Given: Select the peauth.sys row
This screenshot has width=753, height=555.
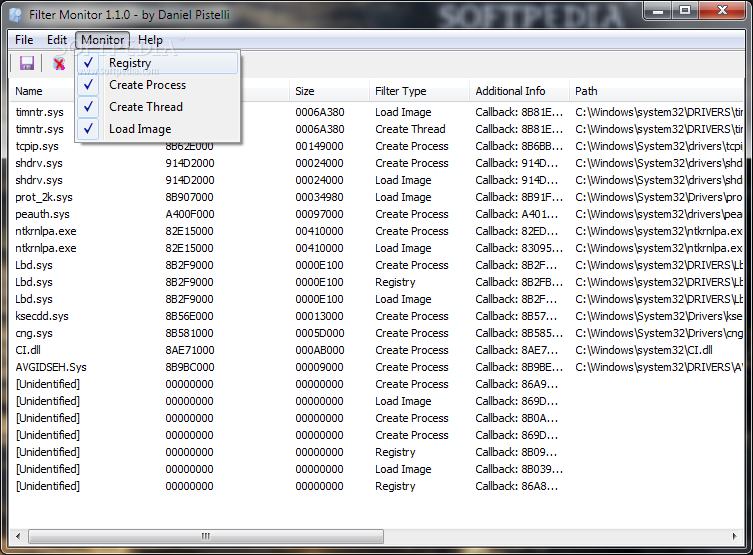Looking at the screenshot, I should click(376, 214).
